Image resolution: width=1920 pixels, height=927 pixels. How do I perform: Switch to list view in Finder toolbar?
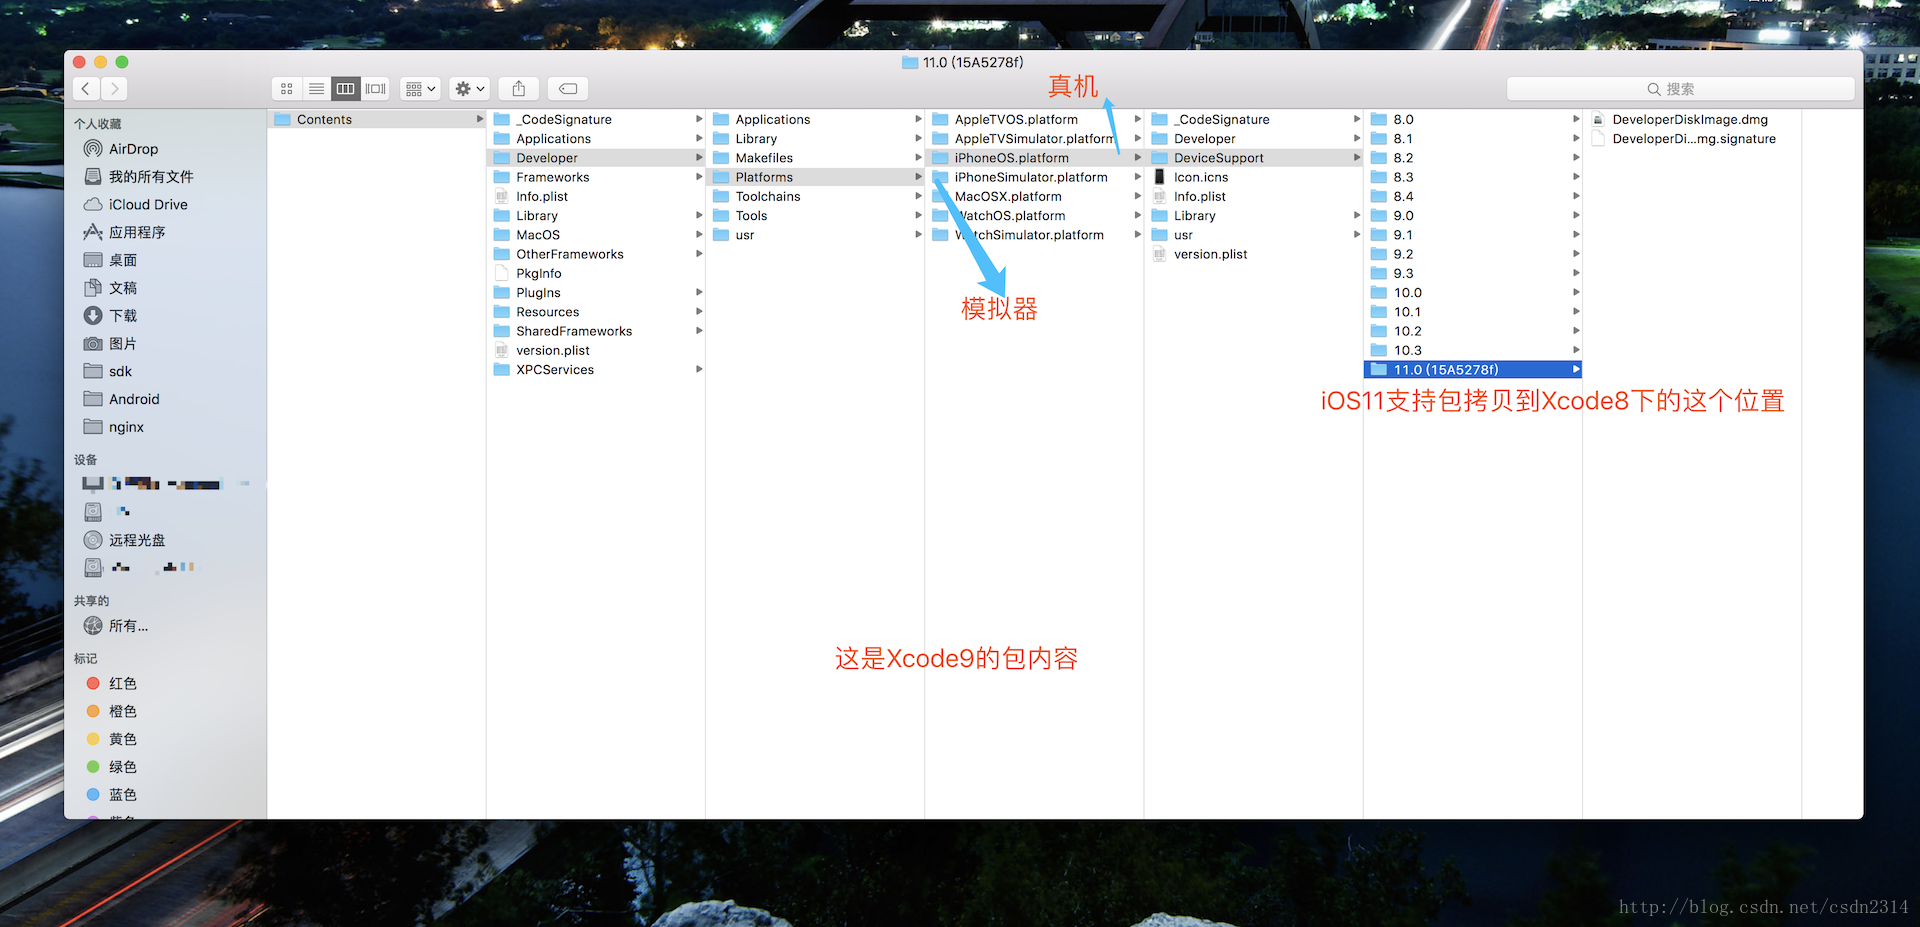316,89
